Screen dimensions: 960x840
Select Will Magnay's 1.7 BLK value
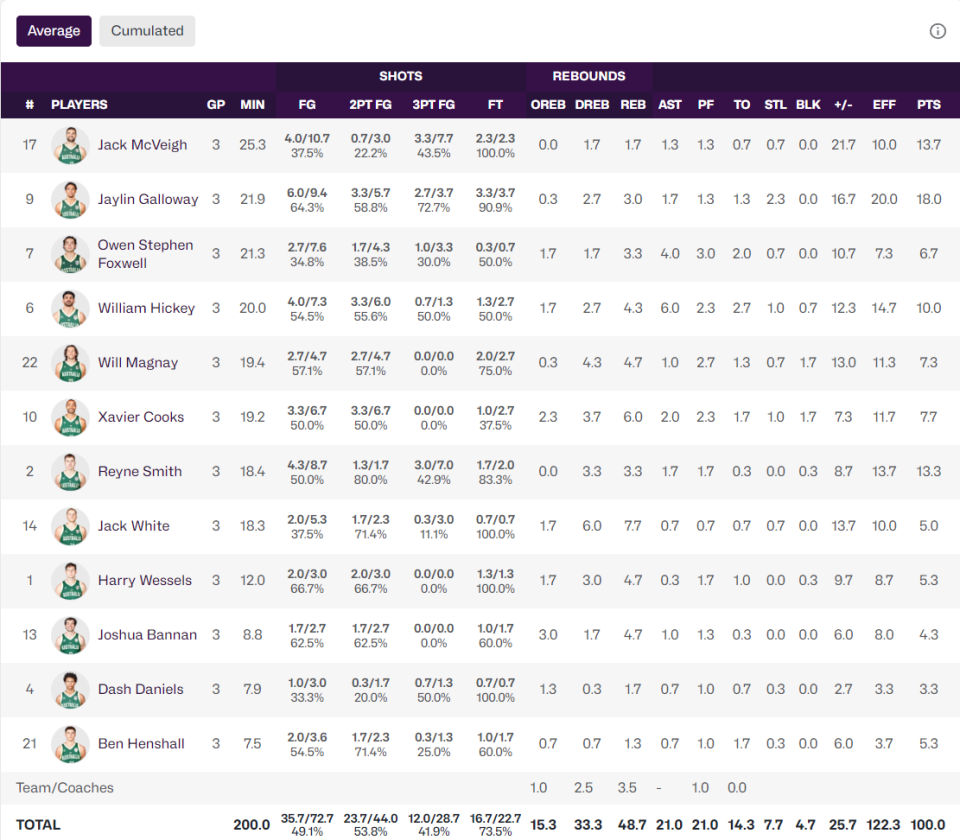(808, 362)
